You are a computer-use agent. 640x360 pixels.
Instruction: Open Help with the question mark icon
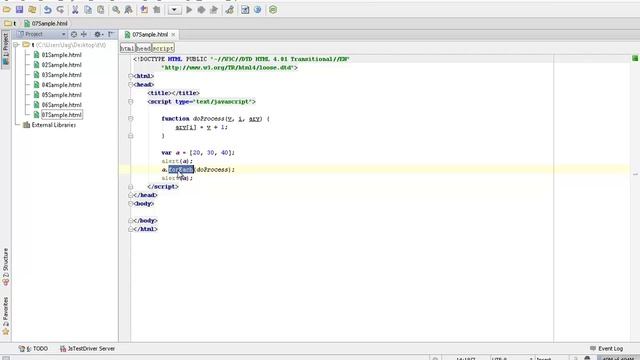[258, 9]
